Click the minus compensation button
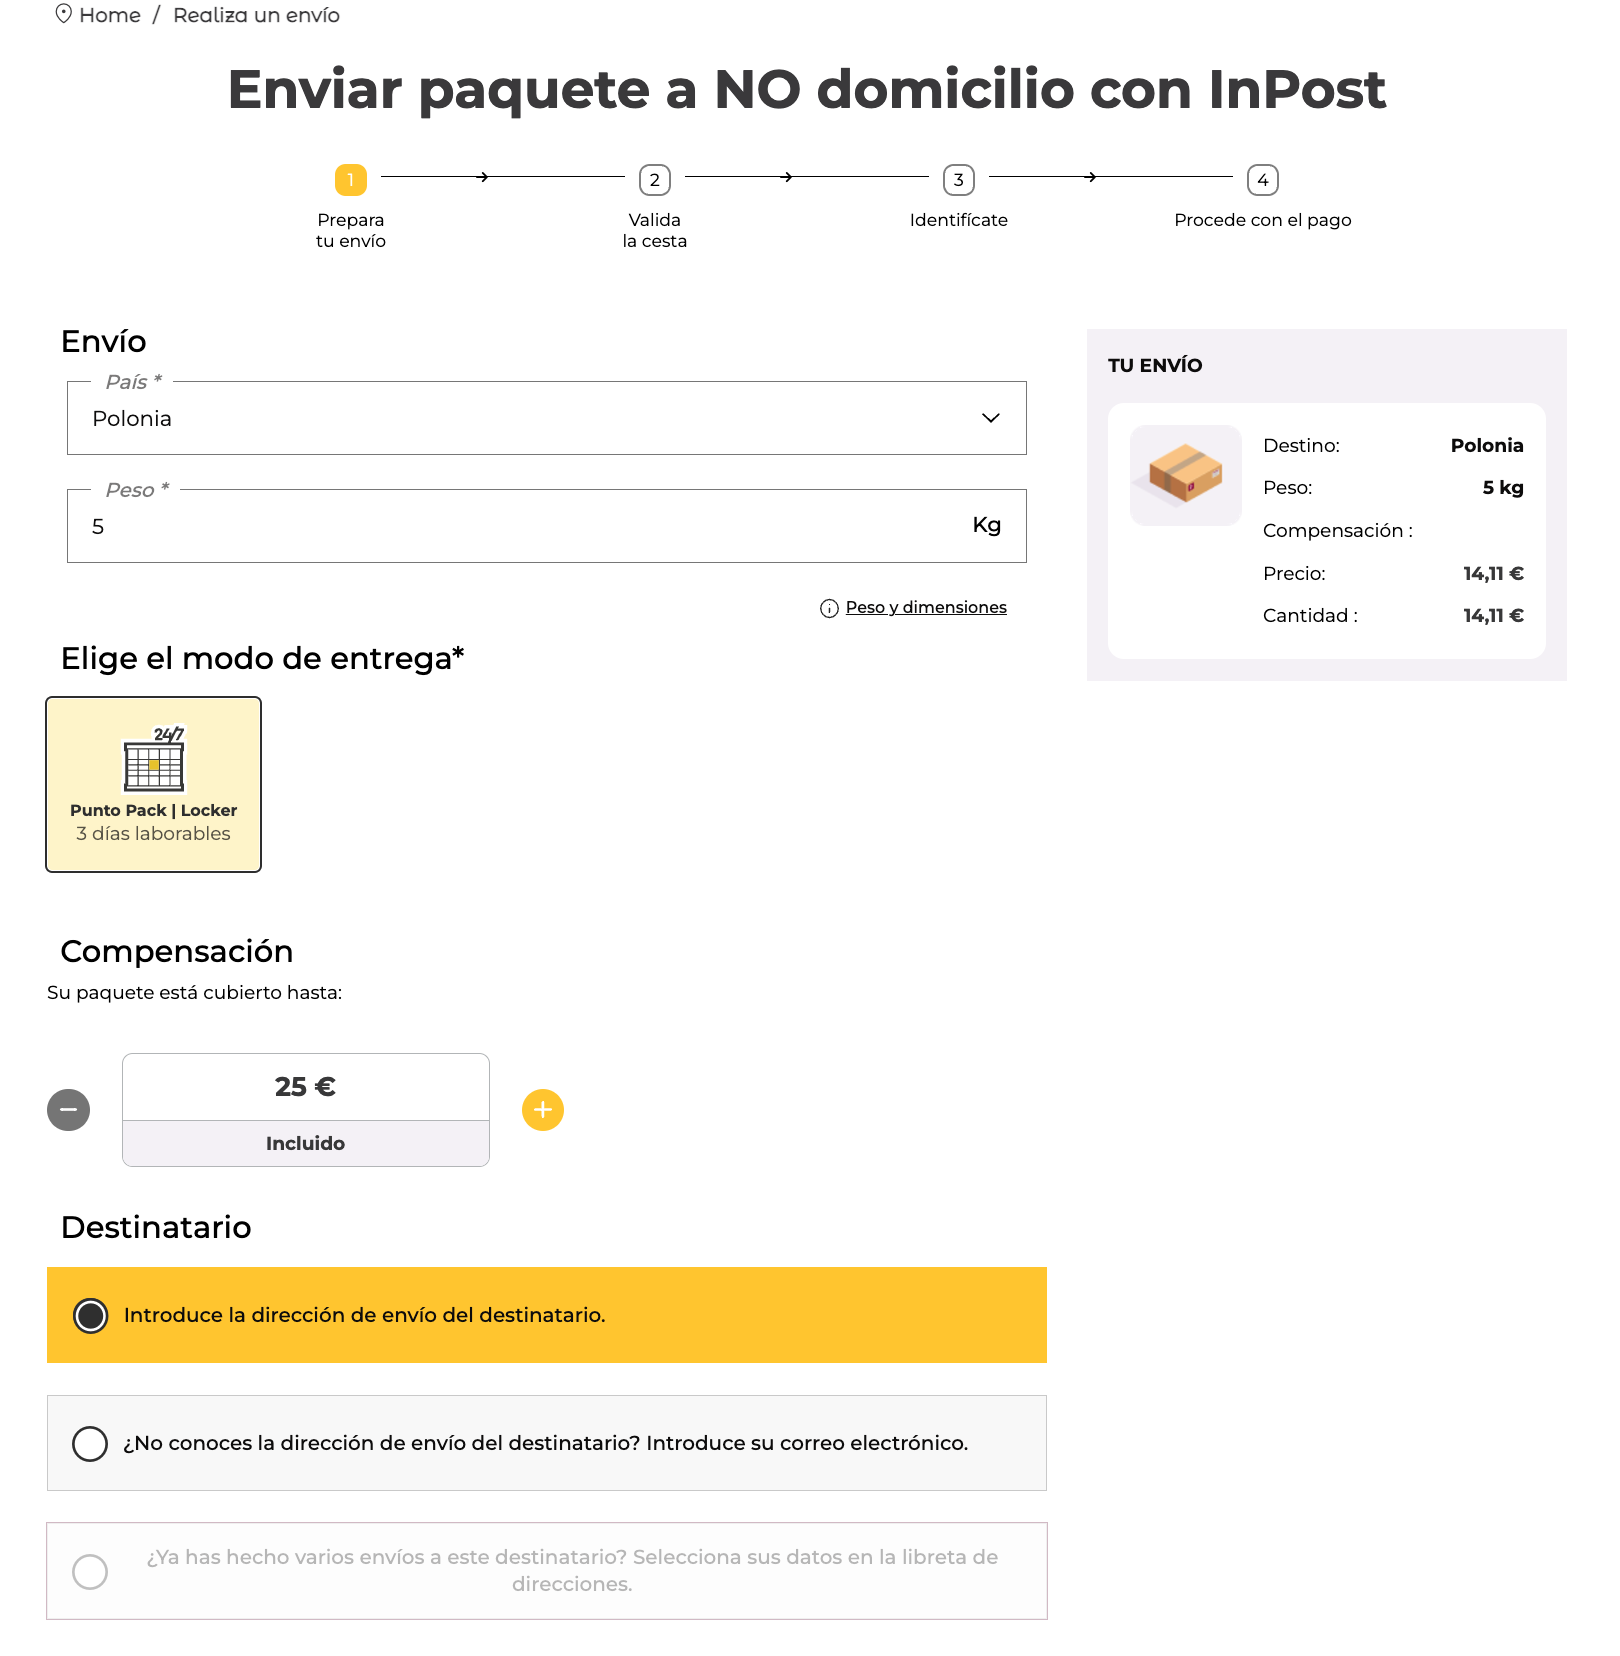 click(69, 1110)
